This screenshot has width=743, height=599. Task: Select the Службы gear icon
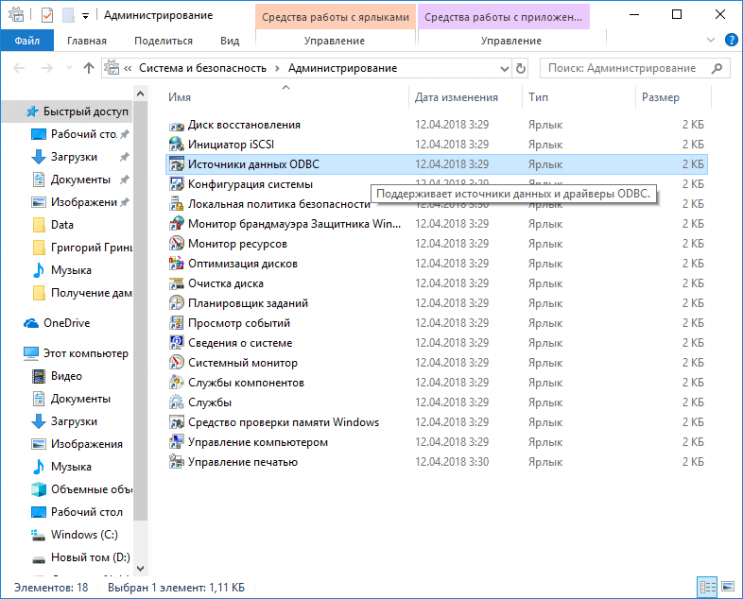pyautogui.click(x=176, y=402)
